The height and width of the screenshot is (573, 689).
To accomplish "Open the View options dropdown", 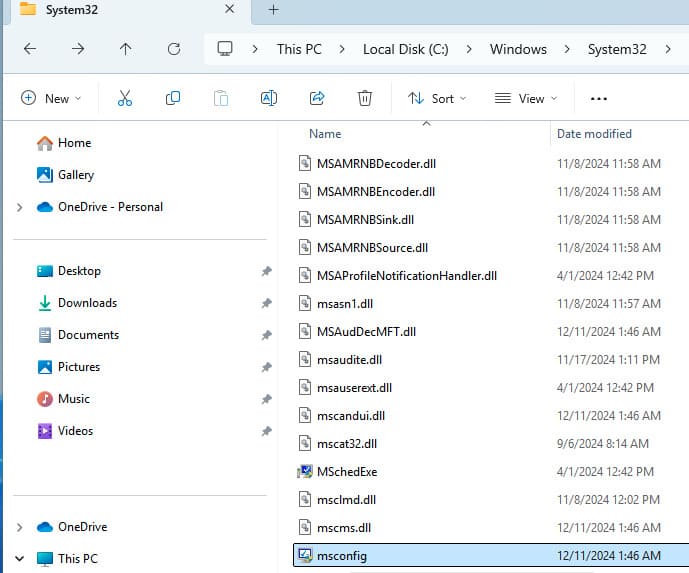I will (x=526, y=98).
